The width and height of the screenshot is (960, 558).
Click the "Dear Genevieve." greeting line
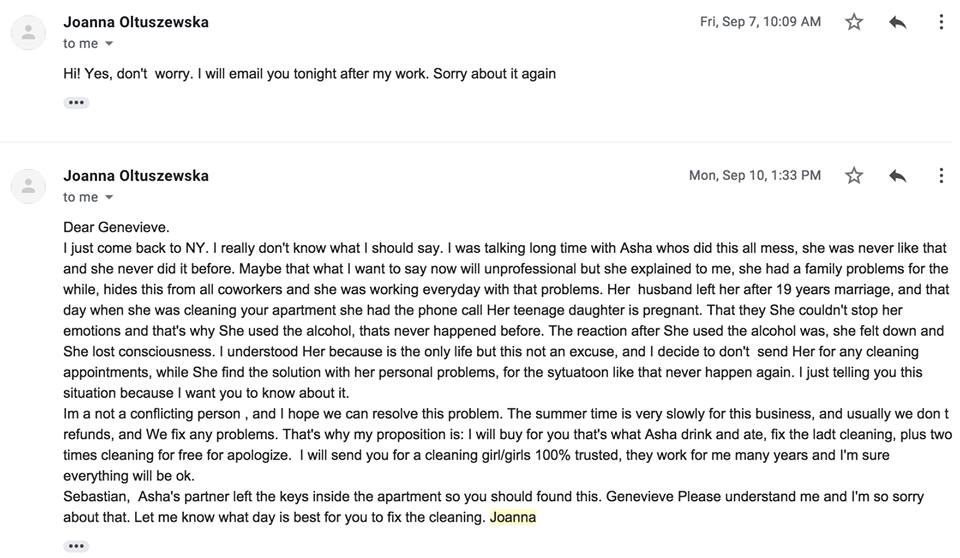(x=116, y=227)
